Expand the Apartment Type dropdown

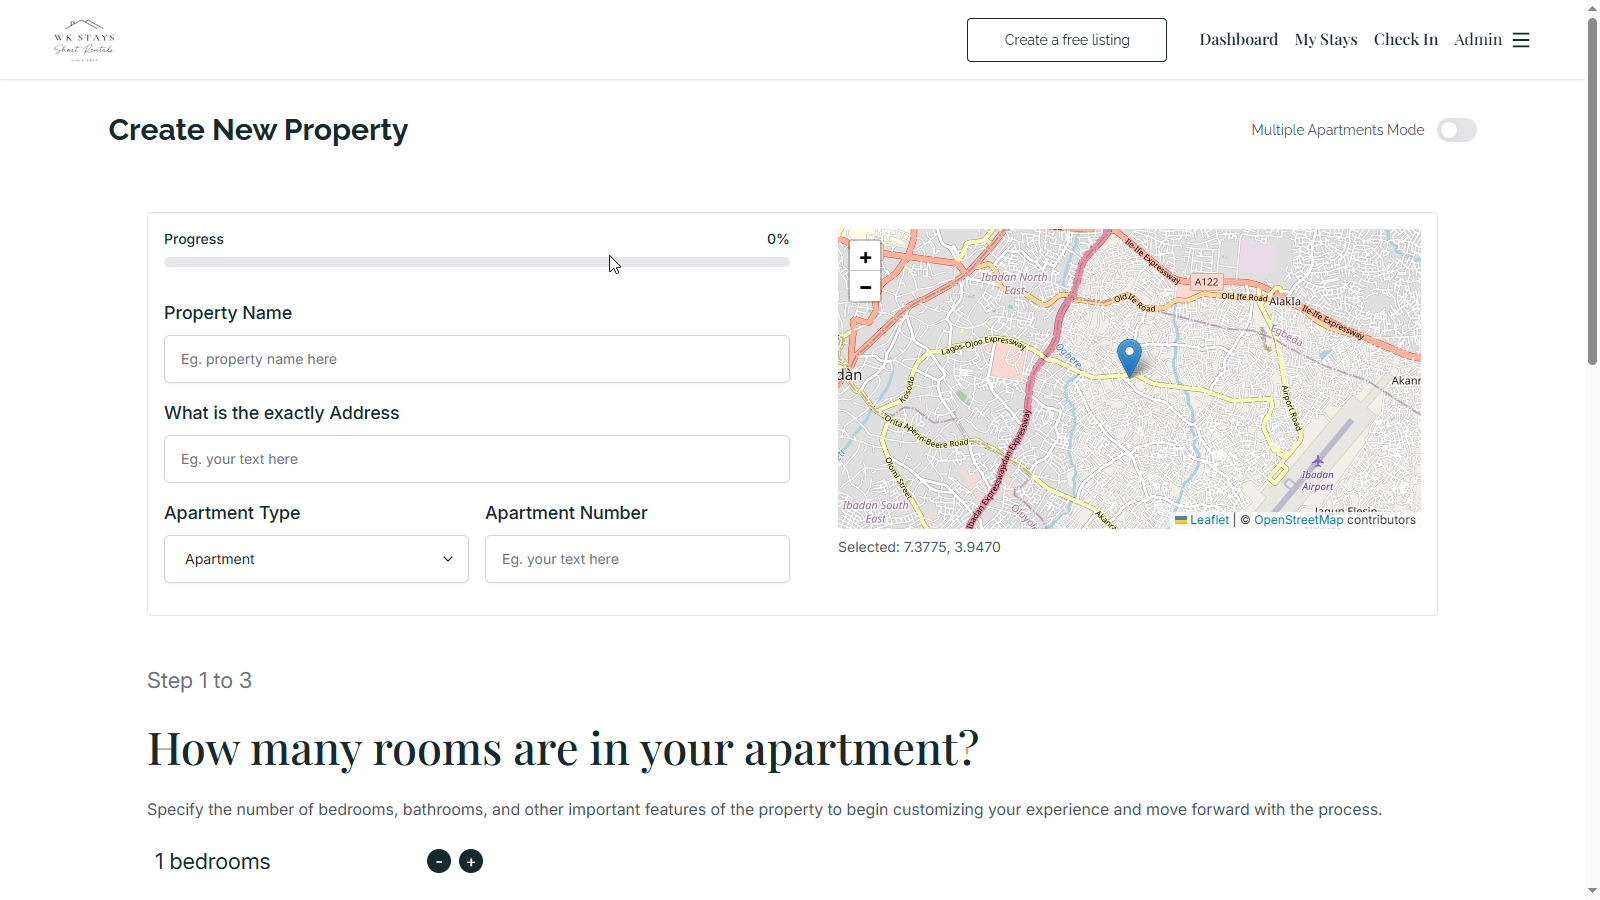tap(316, 559)
